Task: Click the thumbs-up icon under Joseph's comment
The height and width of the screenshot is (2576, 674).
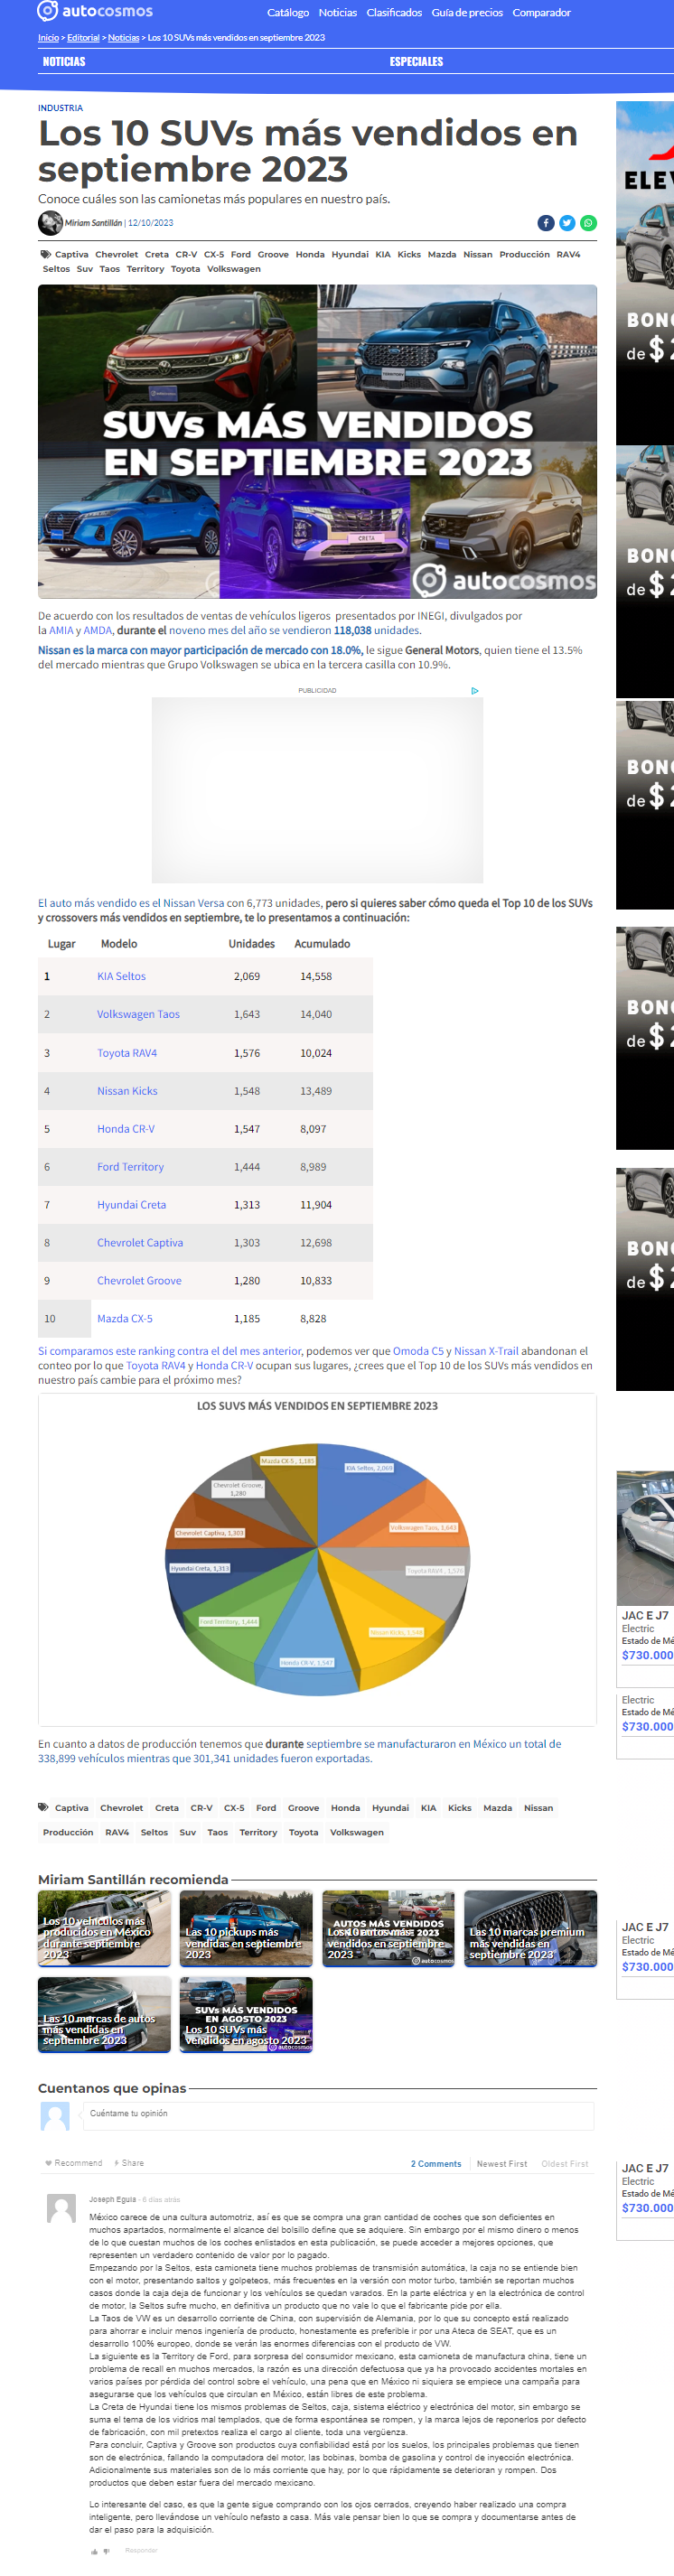Action: pyautogui.click(x=94, y=2551)
